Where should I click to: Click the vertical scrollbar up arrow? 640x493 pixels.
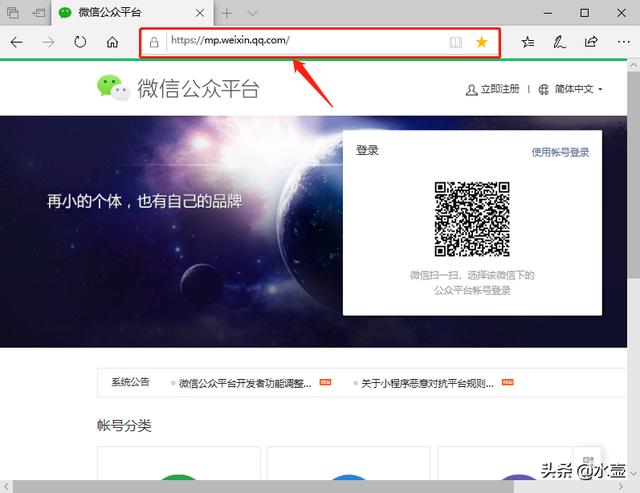633,65
